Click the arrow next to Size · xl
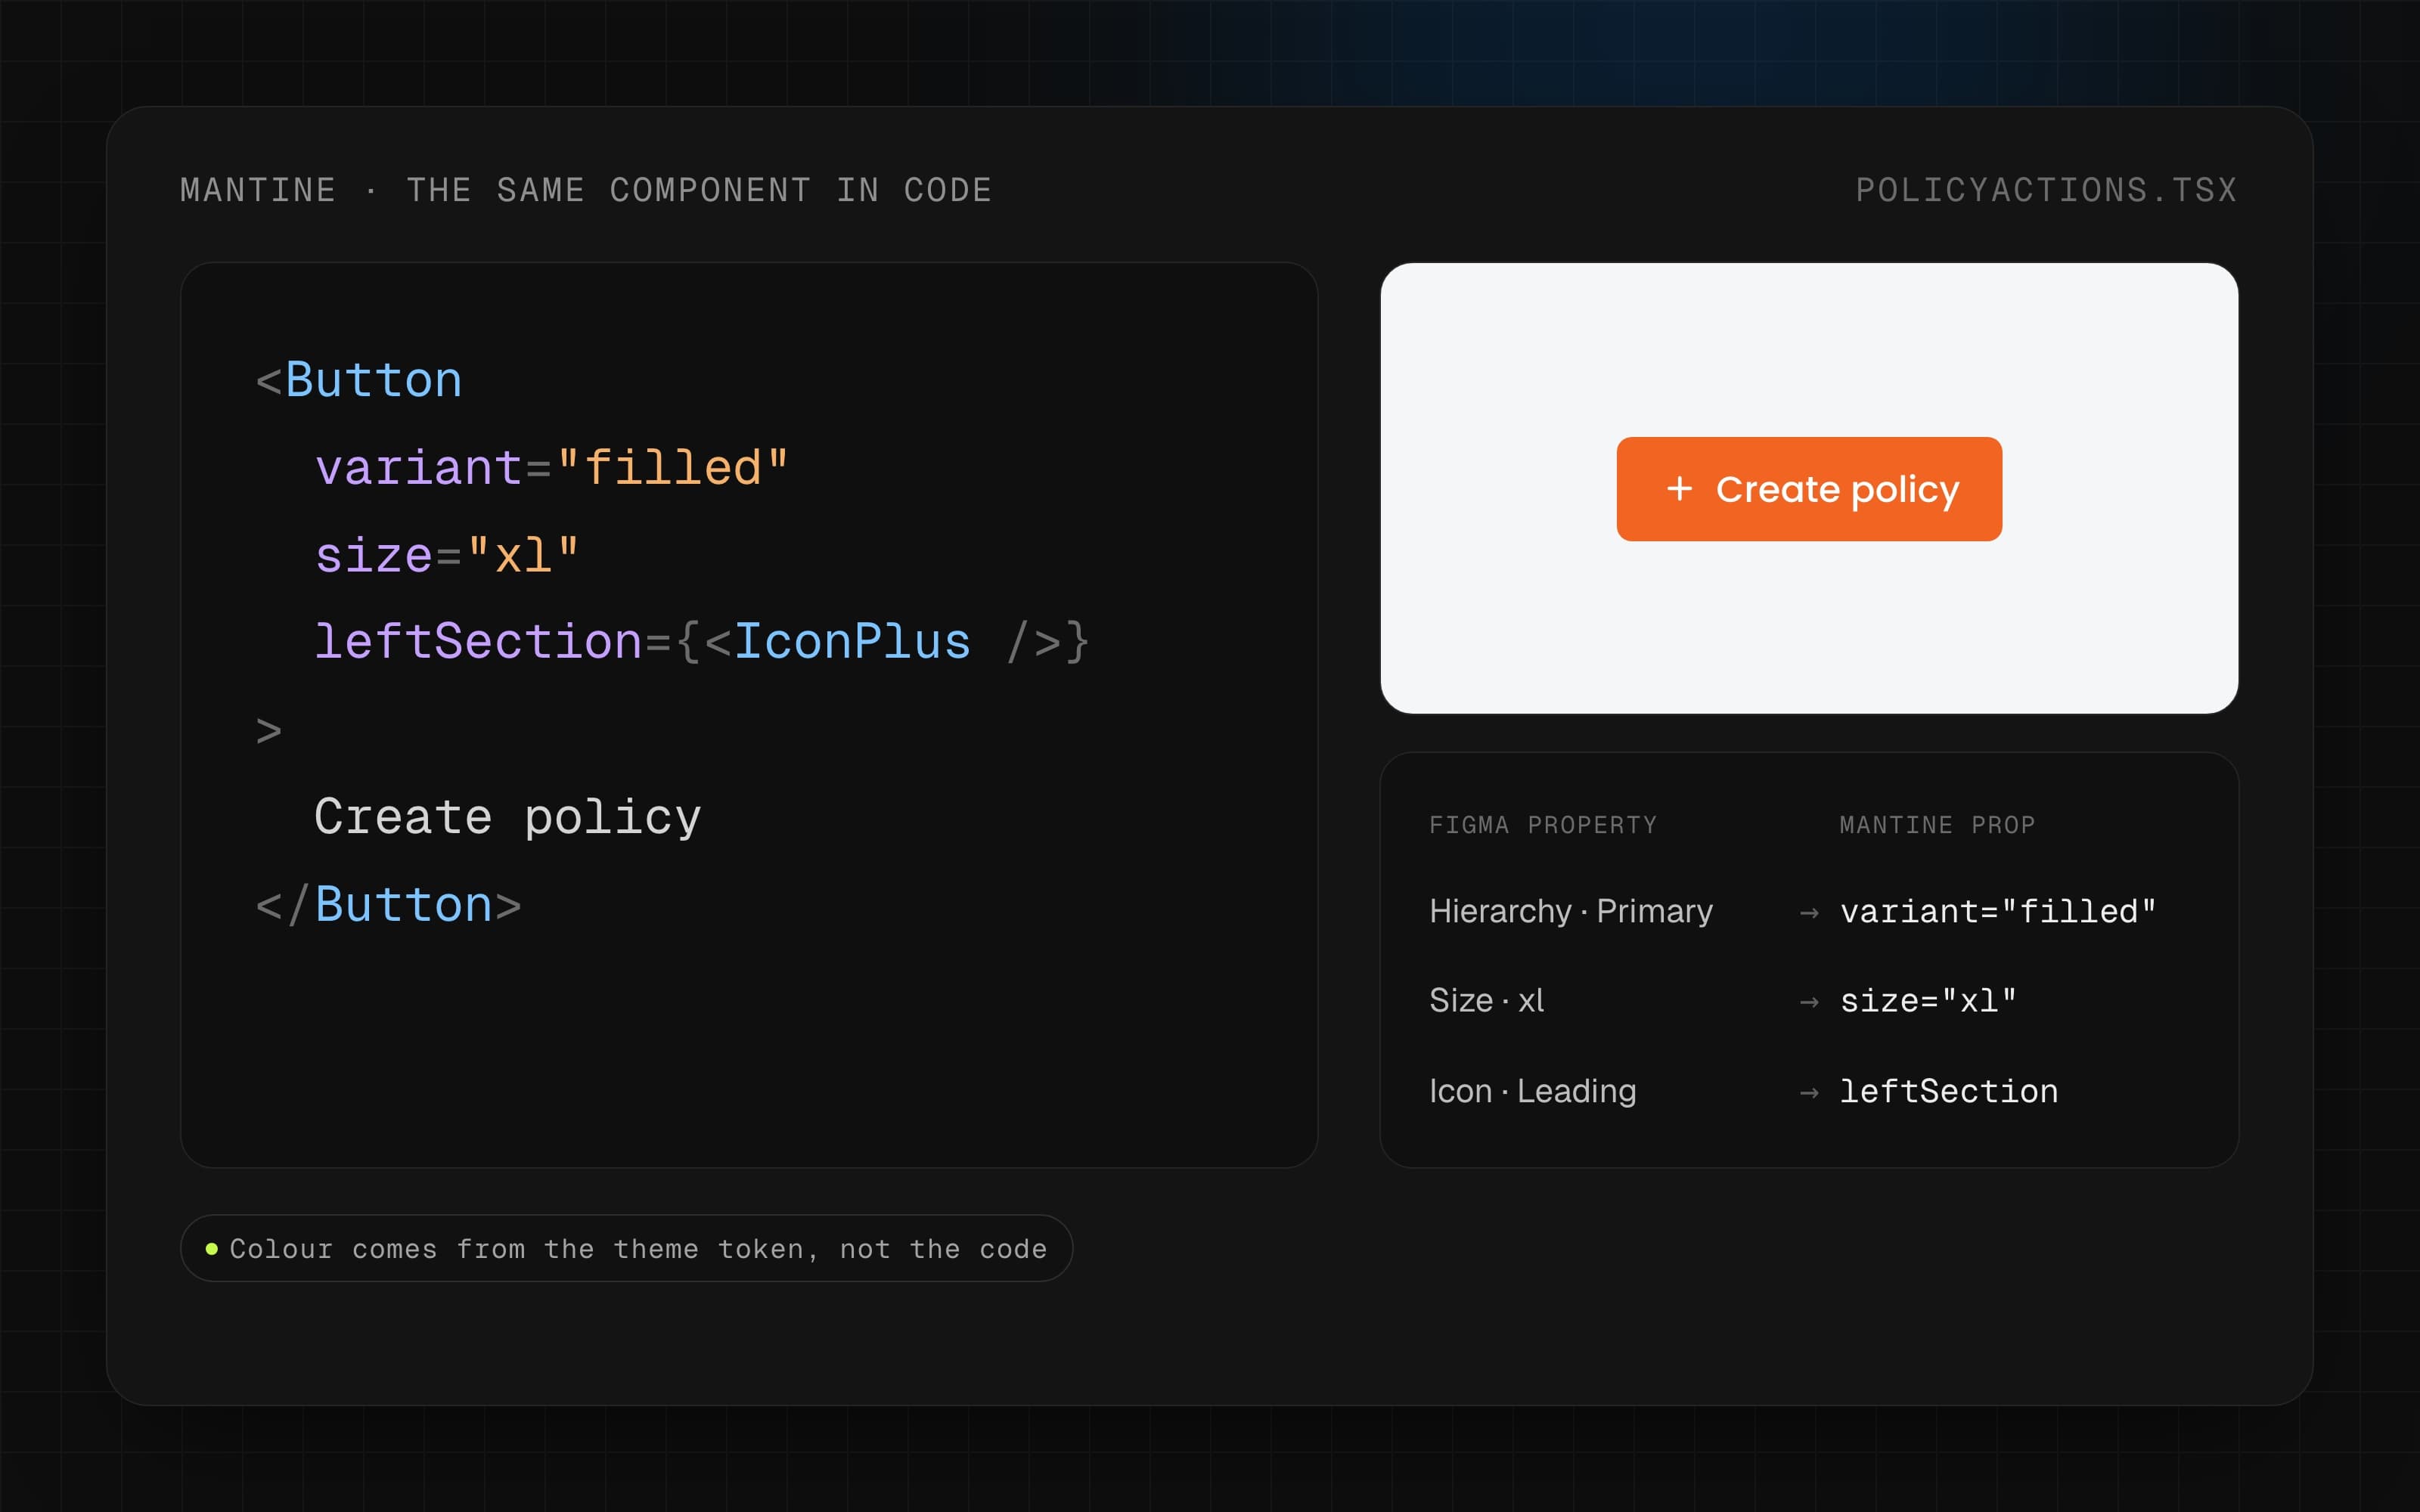This screenshot has height=1512, width=2420. (x=1809, y=1003)
